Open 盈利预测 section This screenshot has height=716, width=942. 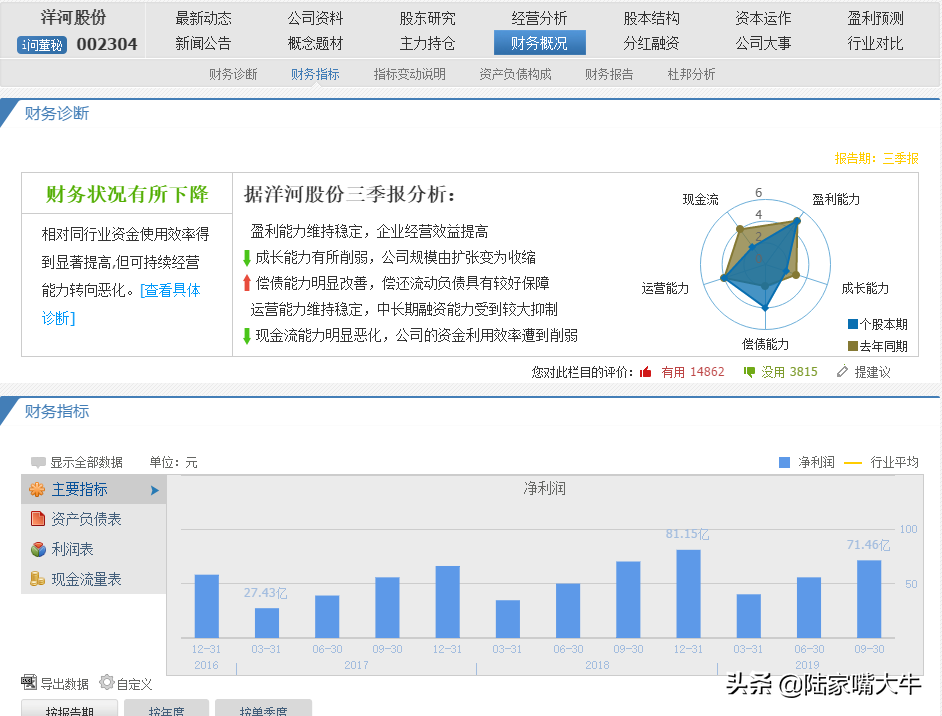click(x=875, y=19)
